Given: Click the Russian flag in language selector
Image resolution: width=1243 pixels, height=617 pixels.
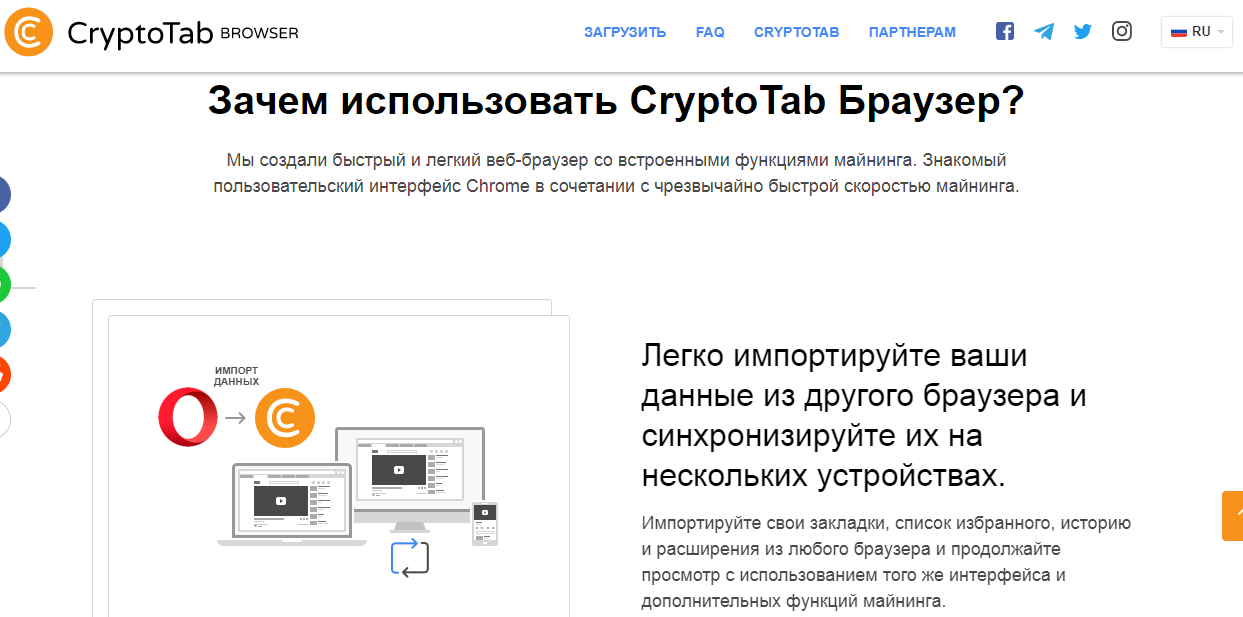Looking at the screenshot, I should (x=1178, y=32).
